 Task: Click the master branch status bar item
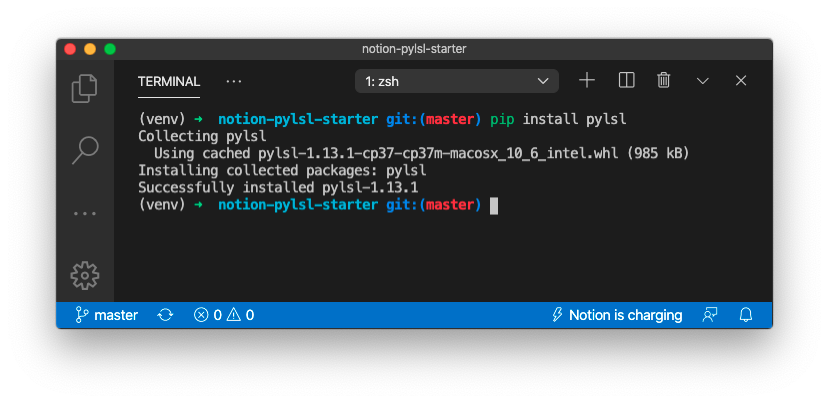coord(106,315)
